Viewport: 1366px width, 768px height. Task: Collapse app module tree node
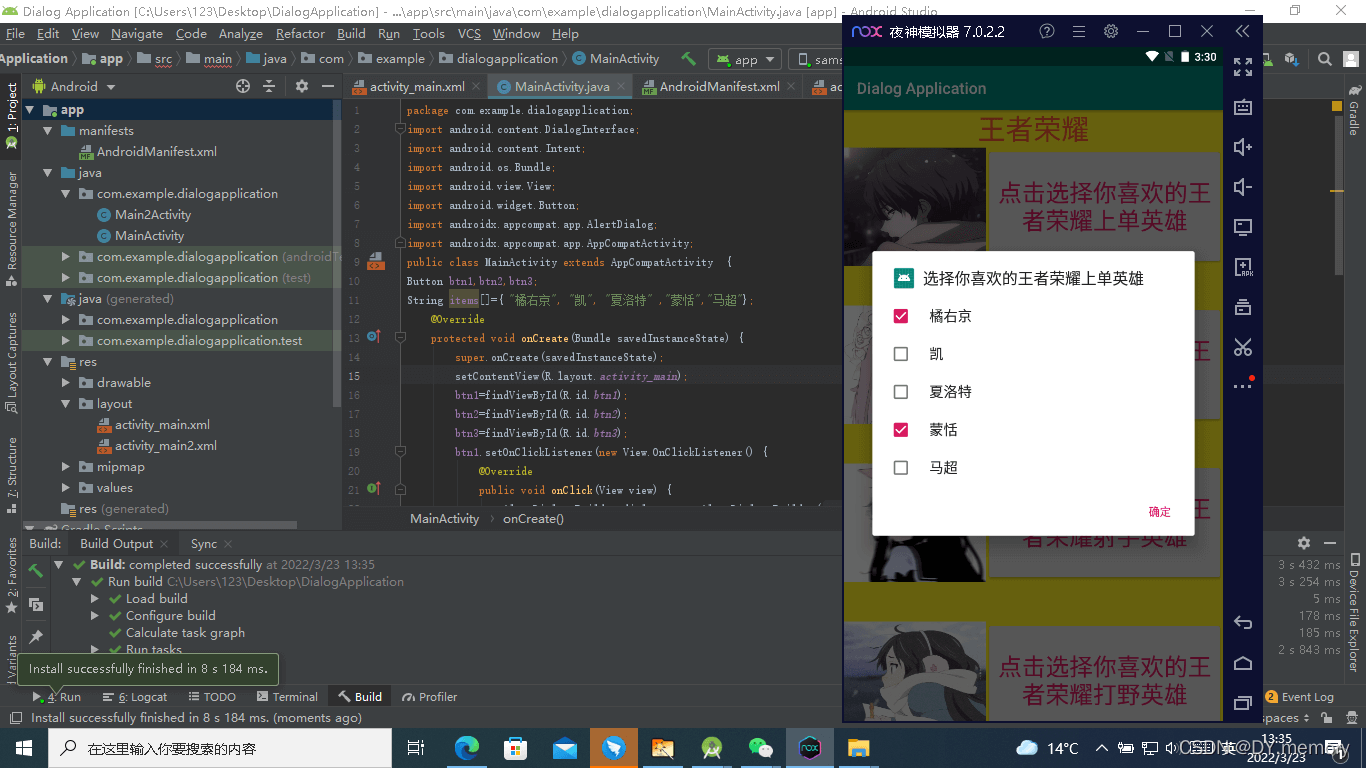29,110
